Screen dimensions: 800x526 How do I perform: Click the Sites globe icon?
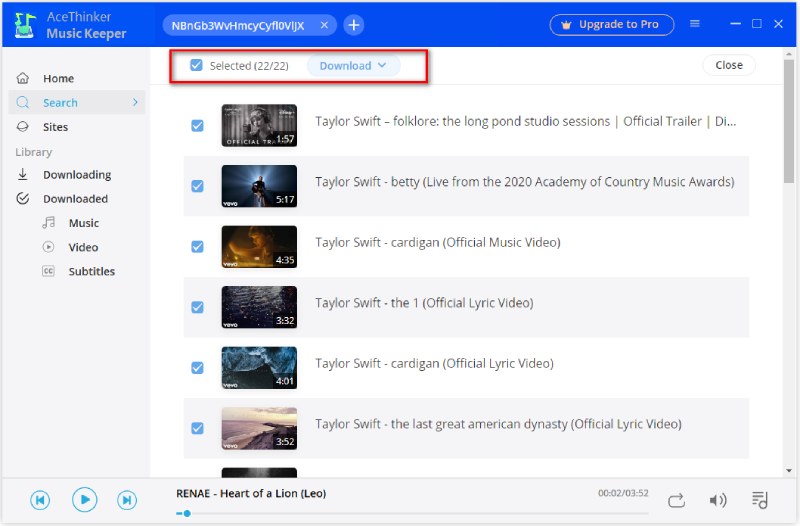pos(23,127)
